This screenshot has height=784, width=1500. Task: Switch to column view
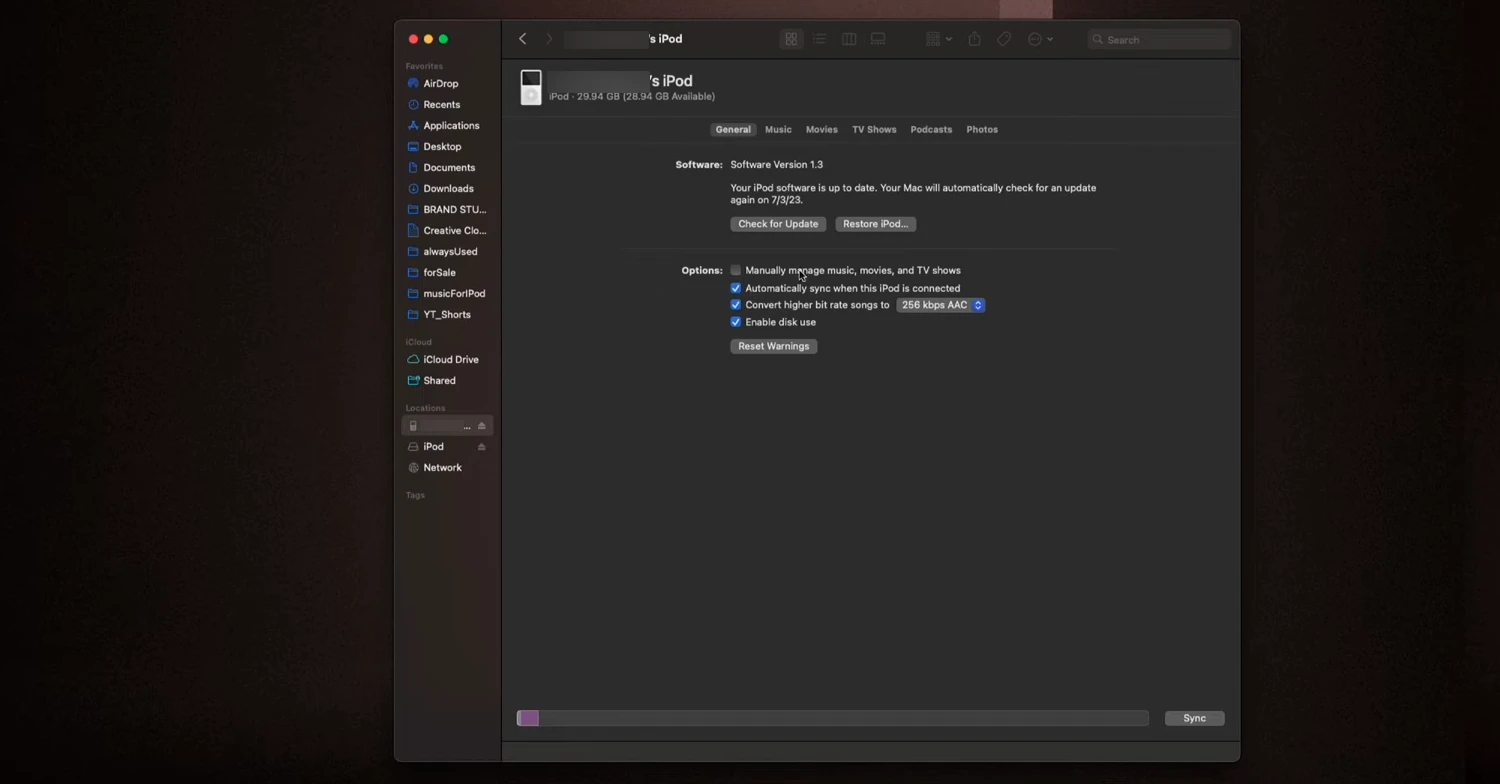pyautogui.click(x=849, y=39)
